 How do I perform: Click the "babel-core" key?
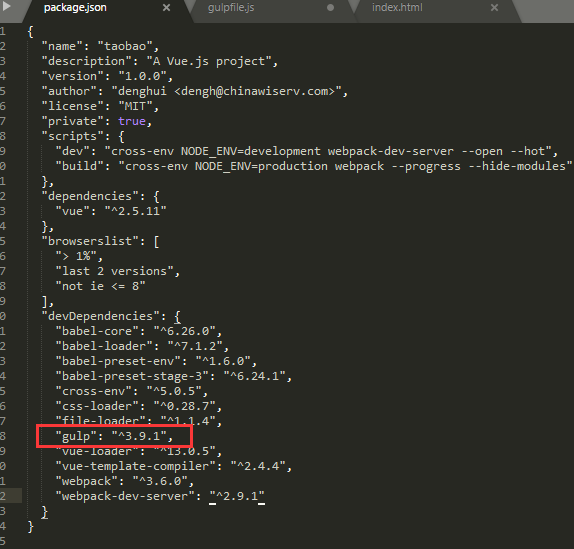(97, 331)
